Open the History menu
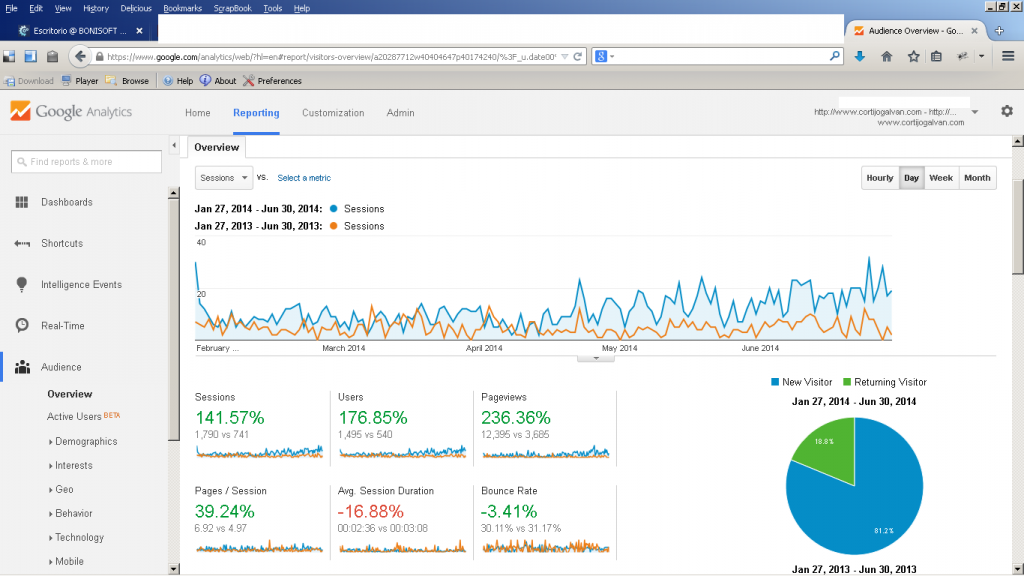This screenshot has height=576, width=1024. point(95,8)
